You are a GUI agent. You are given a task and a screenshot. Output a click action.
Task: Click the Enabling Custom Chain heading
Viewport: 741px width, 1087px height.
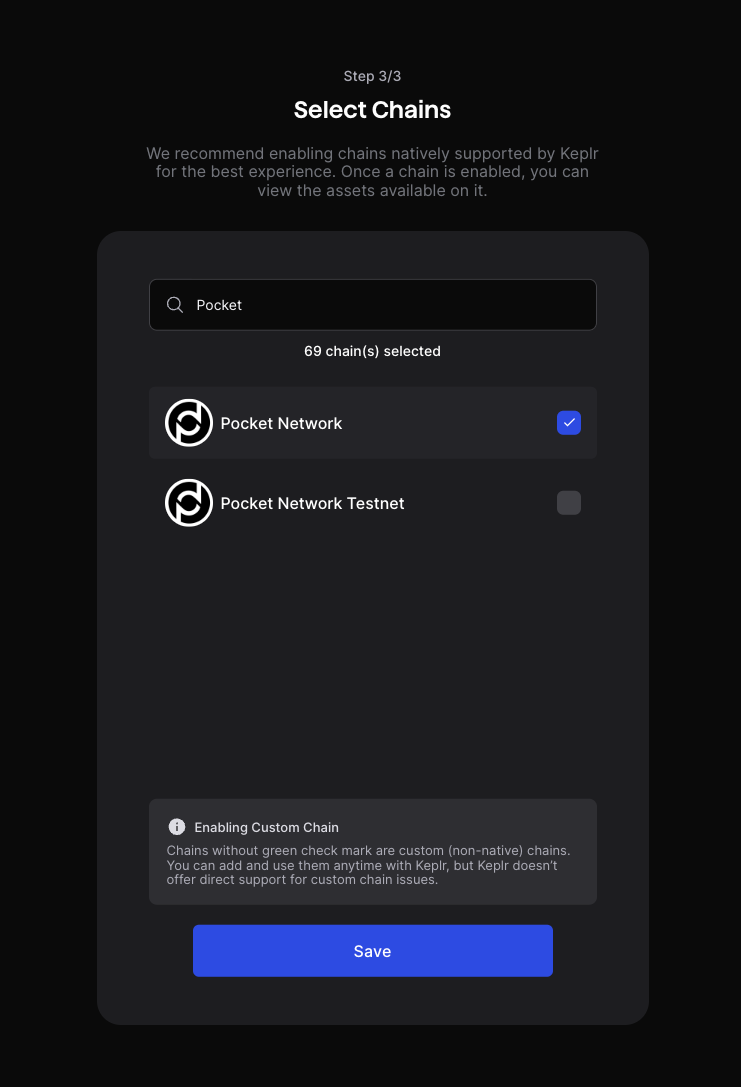(266, 827)
